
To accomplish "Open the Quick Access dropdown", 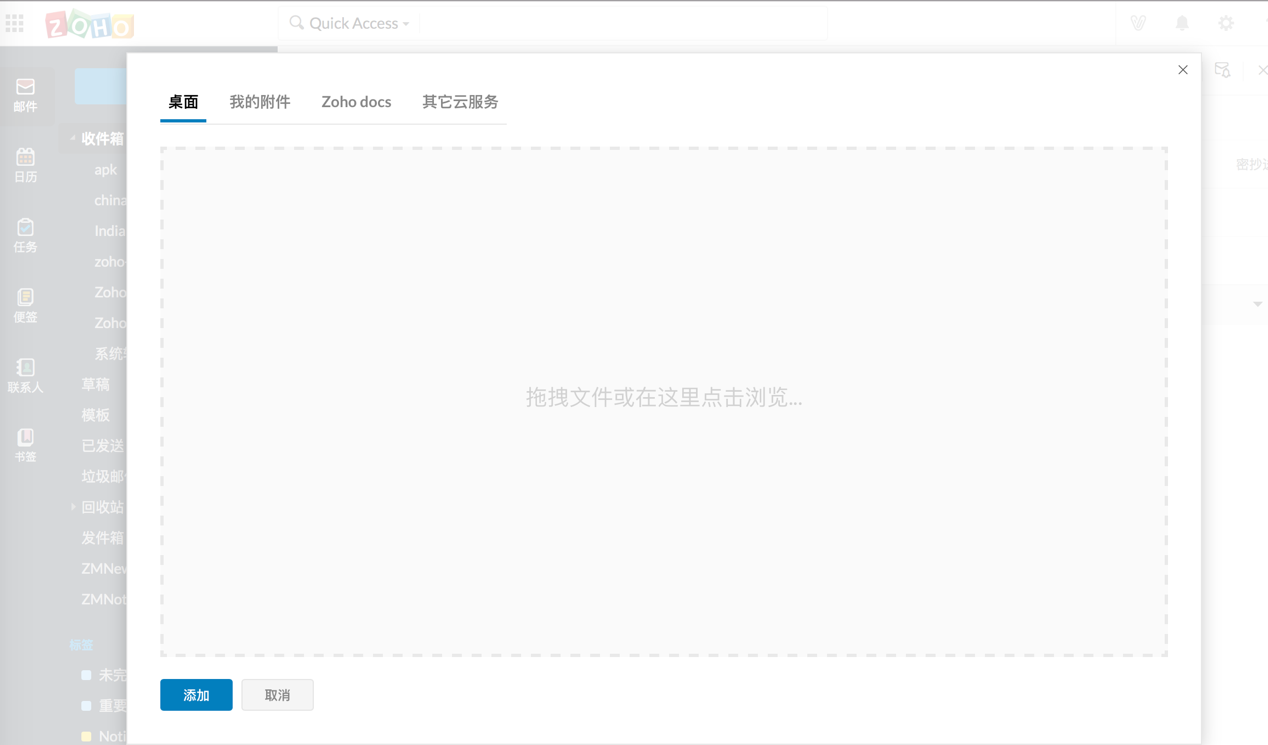I will click(x=405, y=22).
